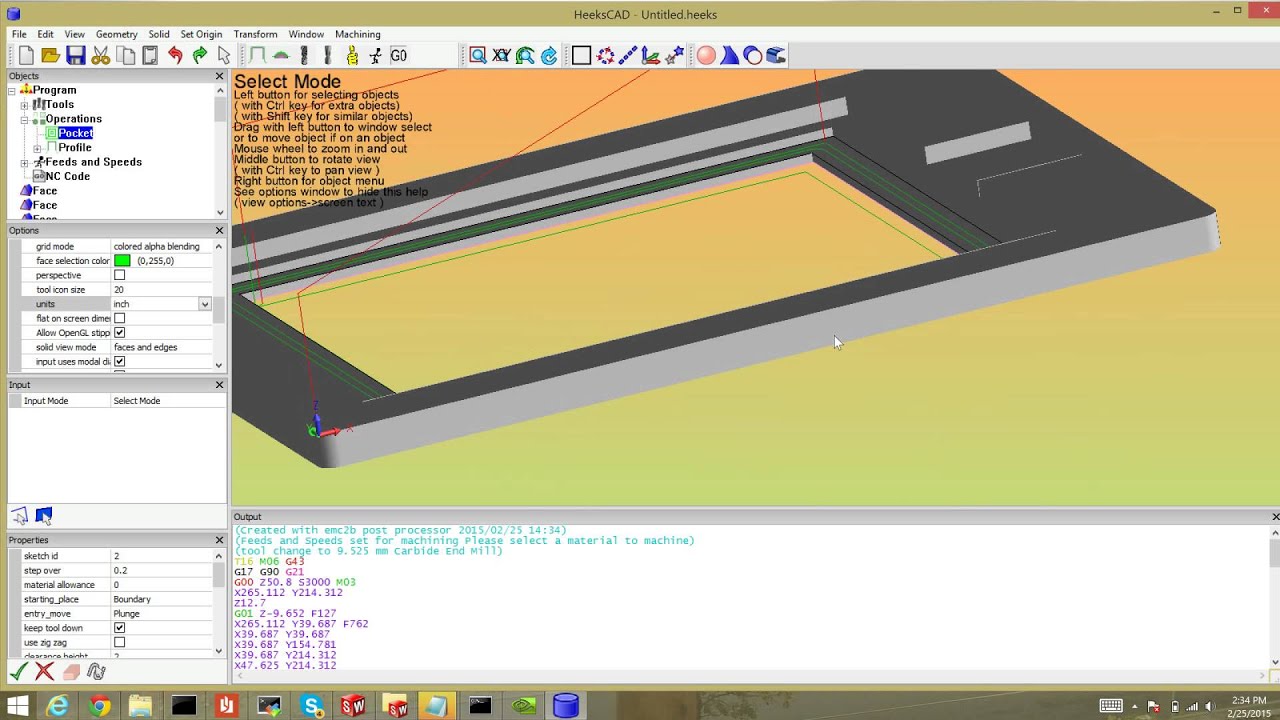Open Skype from the taskbar
1280x720 pixels.
pyautogui.click(x=311, y=706)
